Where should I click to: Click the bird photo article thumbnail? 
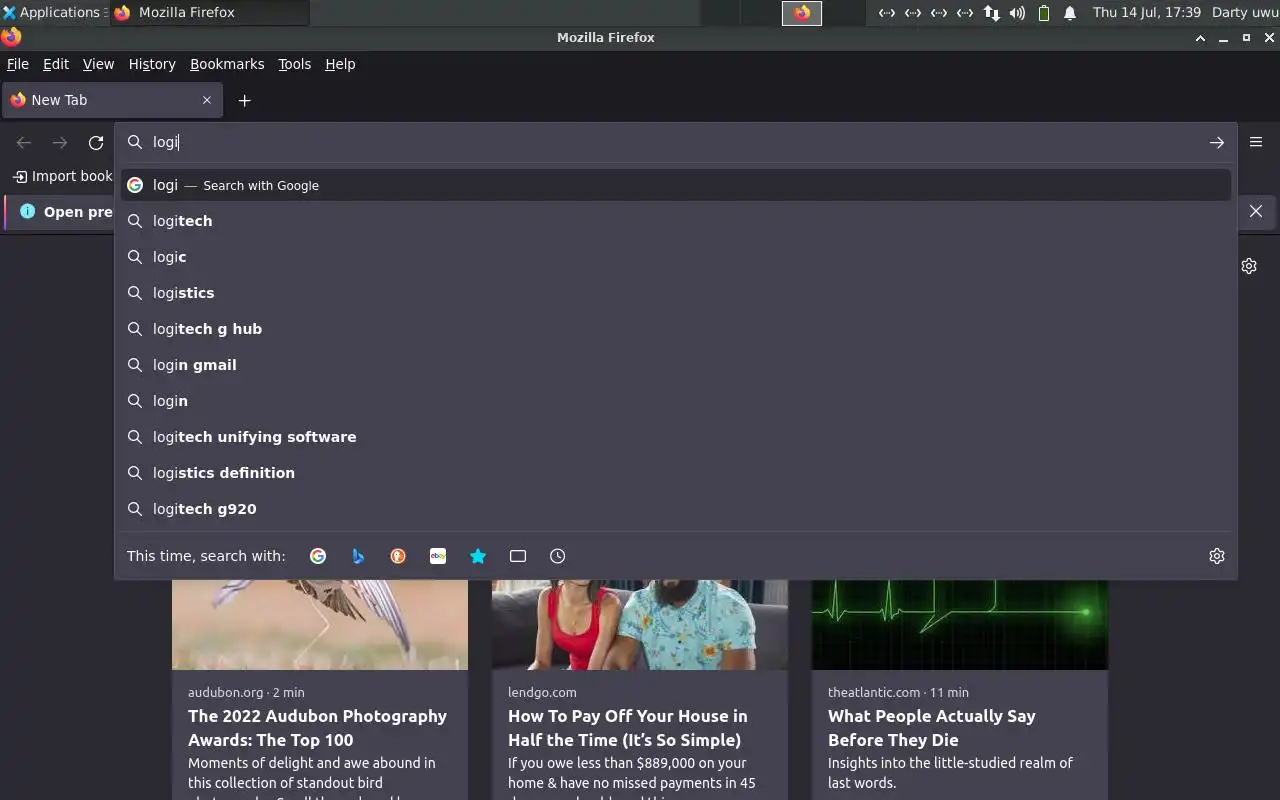[x=320, y=624]
